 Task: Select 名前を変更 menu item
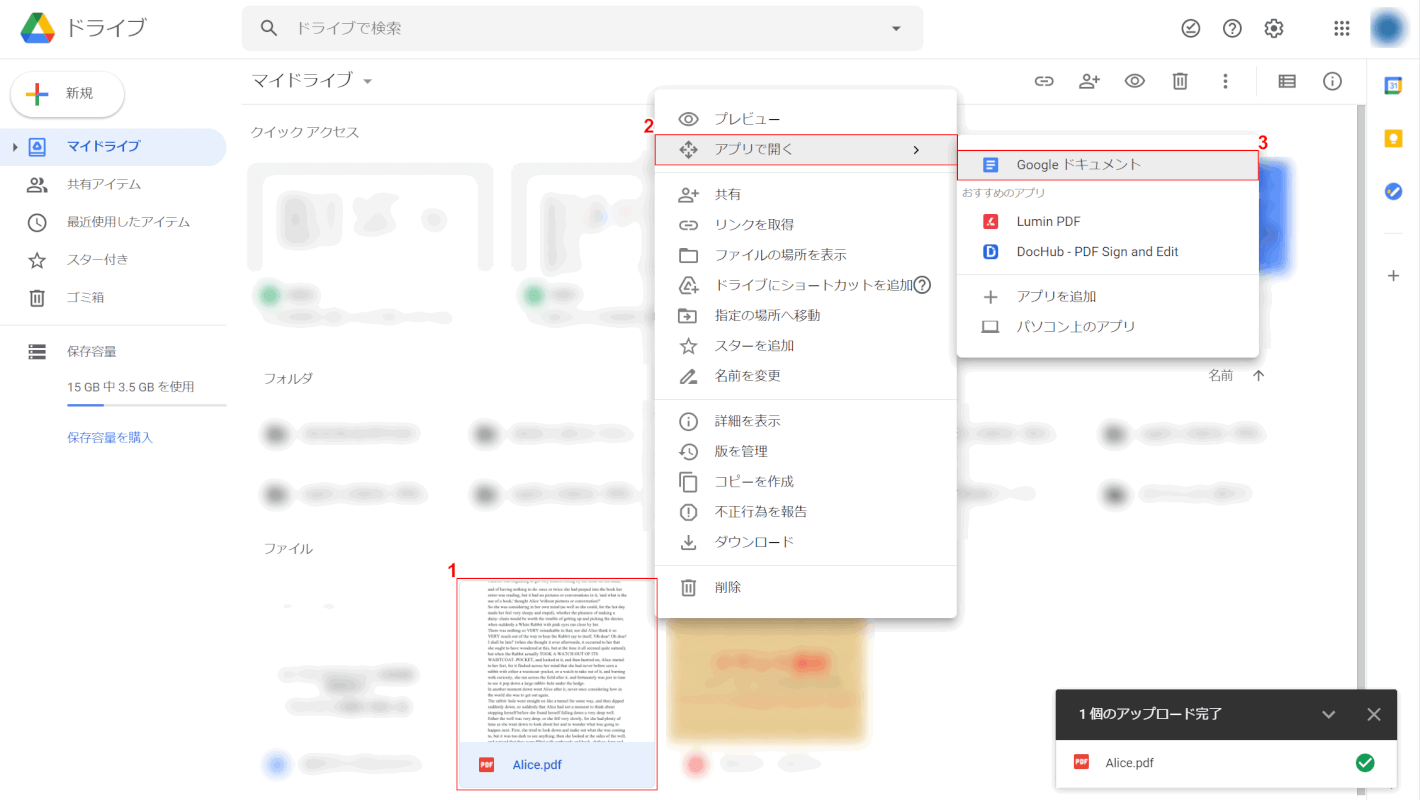(x=806, y=376)
